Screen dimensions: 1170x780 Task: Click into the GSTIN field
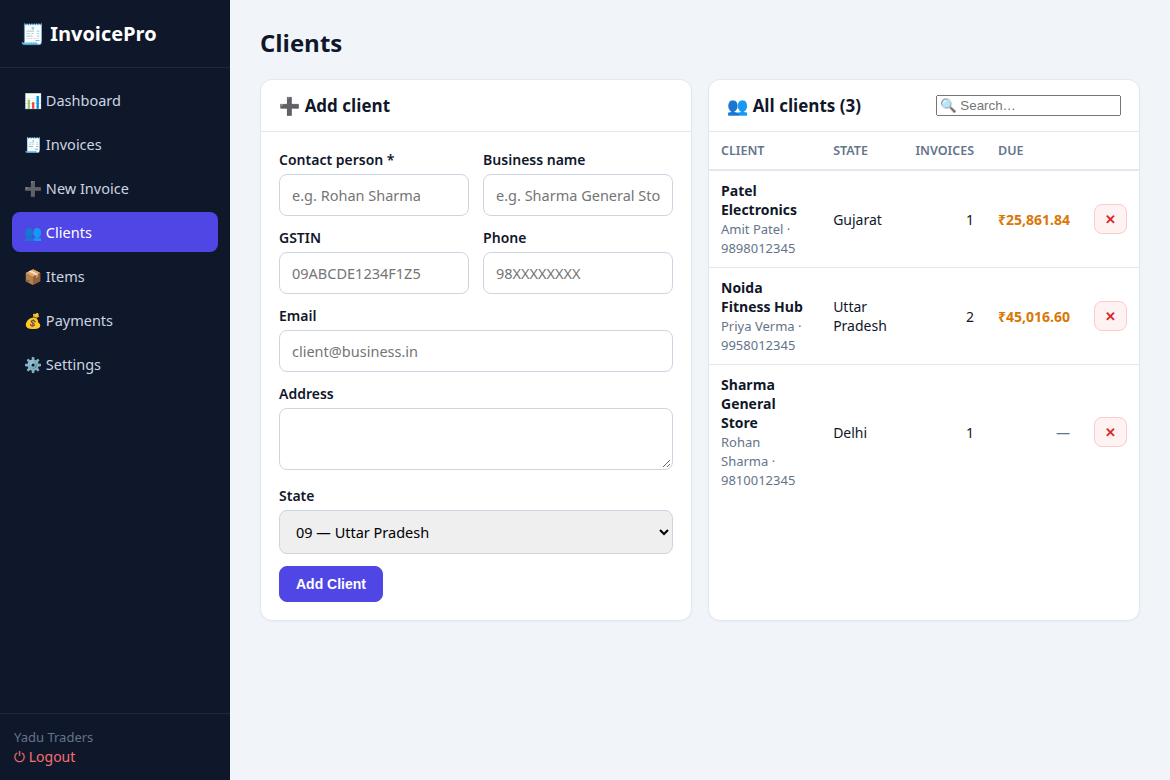(x=374, y=273)
